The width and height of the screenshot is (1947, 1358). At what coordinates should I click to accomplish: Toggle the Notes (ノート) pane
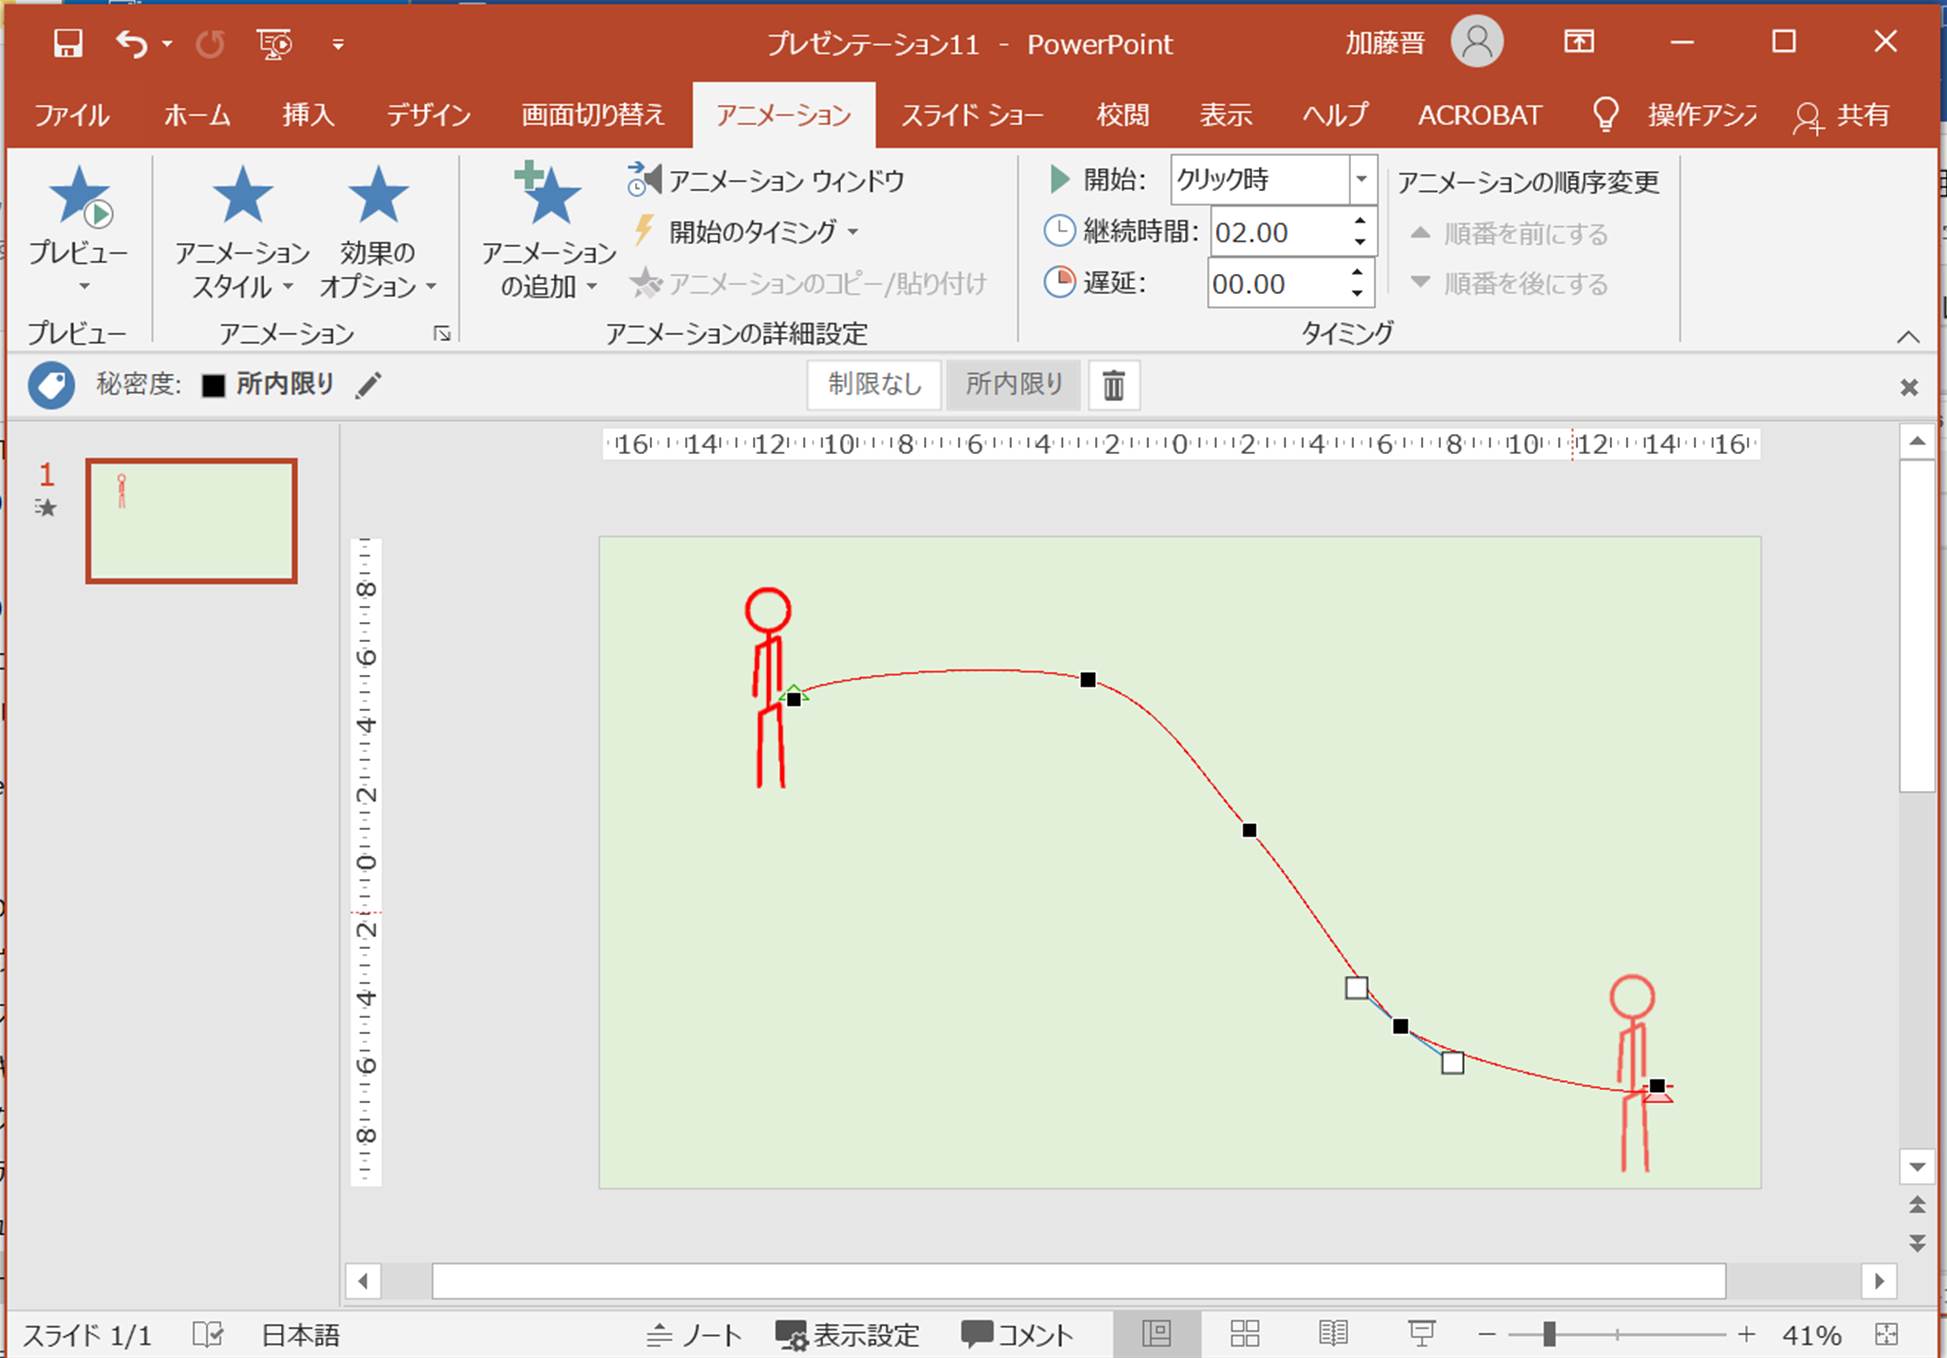(694, 1334)
